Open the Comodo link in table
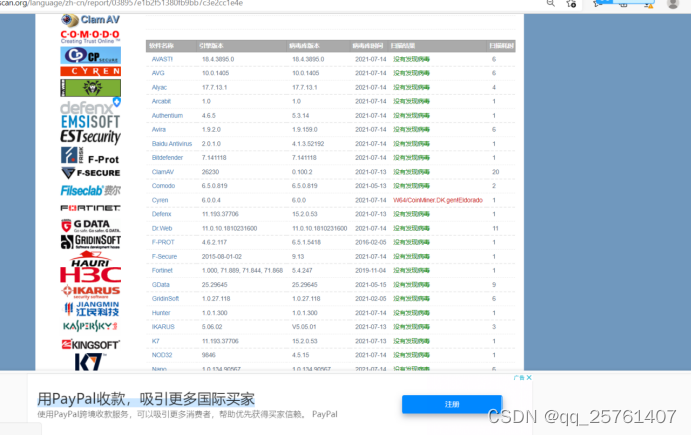 (163, 186)
